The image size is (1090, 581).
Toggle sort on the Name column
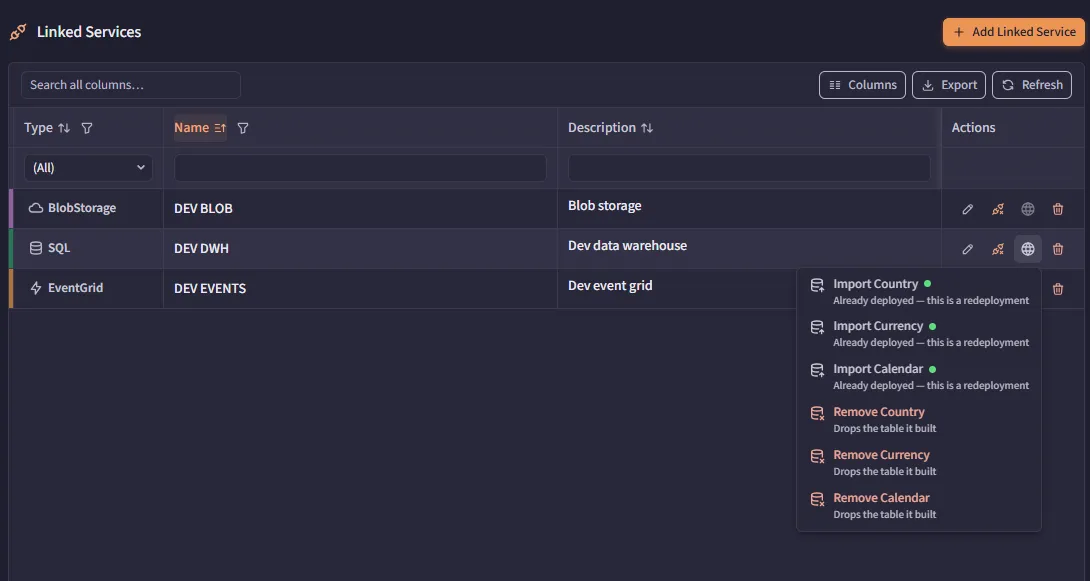[x=200, y=128]
